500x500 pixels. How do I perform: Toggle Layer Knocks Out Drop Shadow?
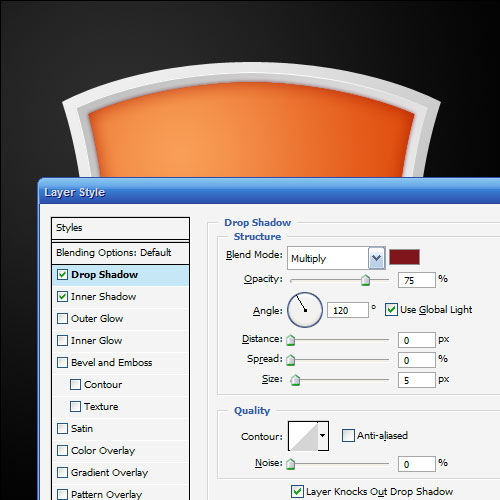click(297, 492)
